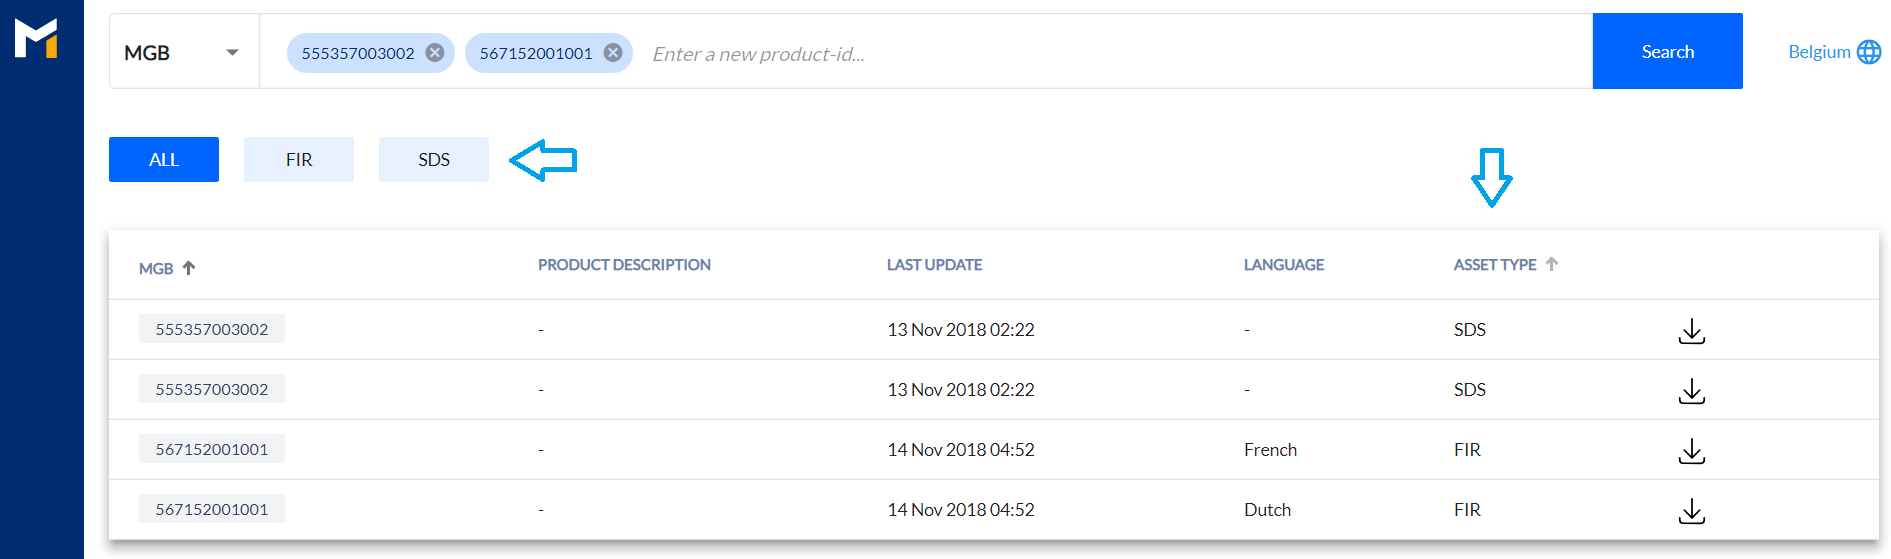This screenshot has height=559, width=1891.
Task: Click the globe icon beside Belgium
Action: click(1868, 52)
